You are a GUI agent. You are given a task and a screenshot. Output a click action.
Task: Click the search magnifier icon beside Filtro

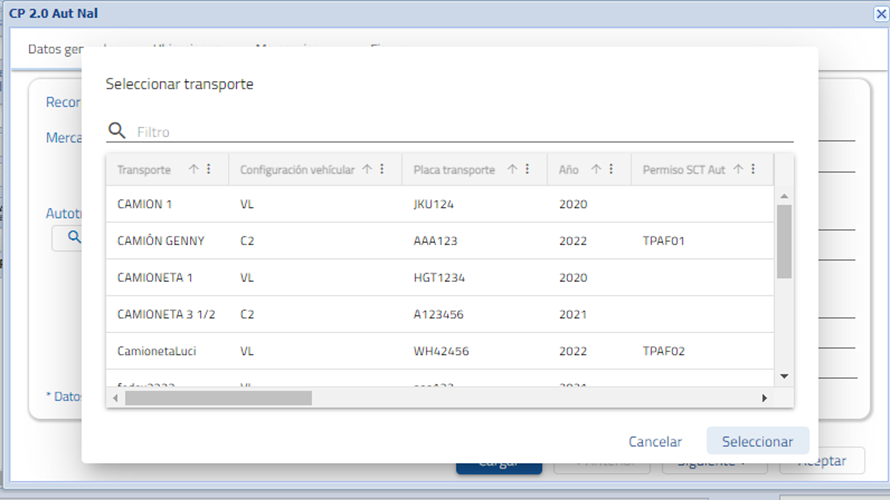pyautogui.click(x=117, y=131)
